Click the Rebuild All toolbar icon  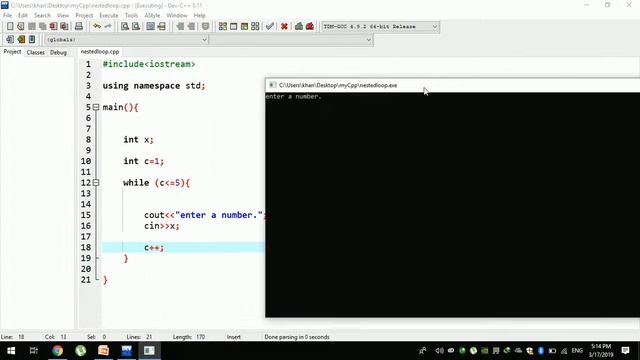(255, 27)
